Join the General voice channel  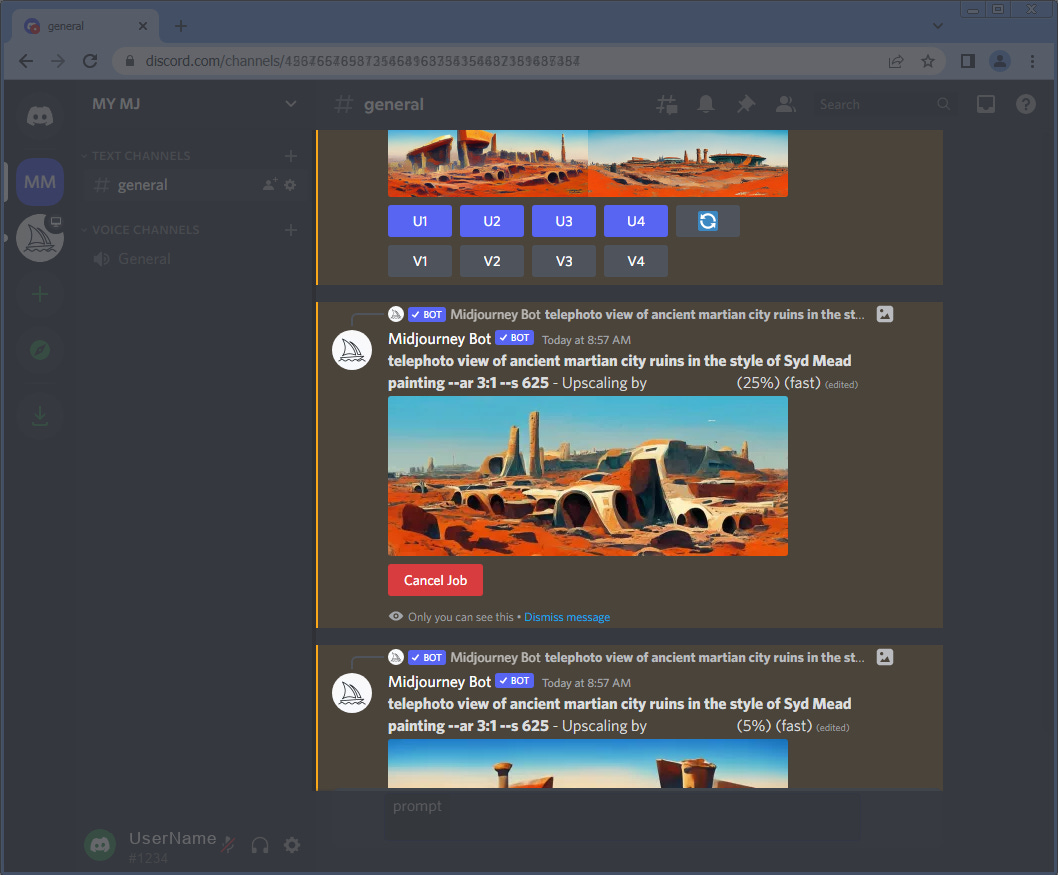(194, 259)
